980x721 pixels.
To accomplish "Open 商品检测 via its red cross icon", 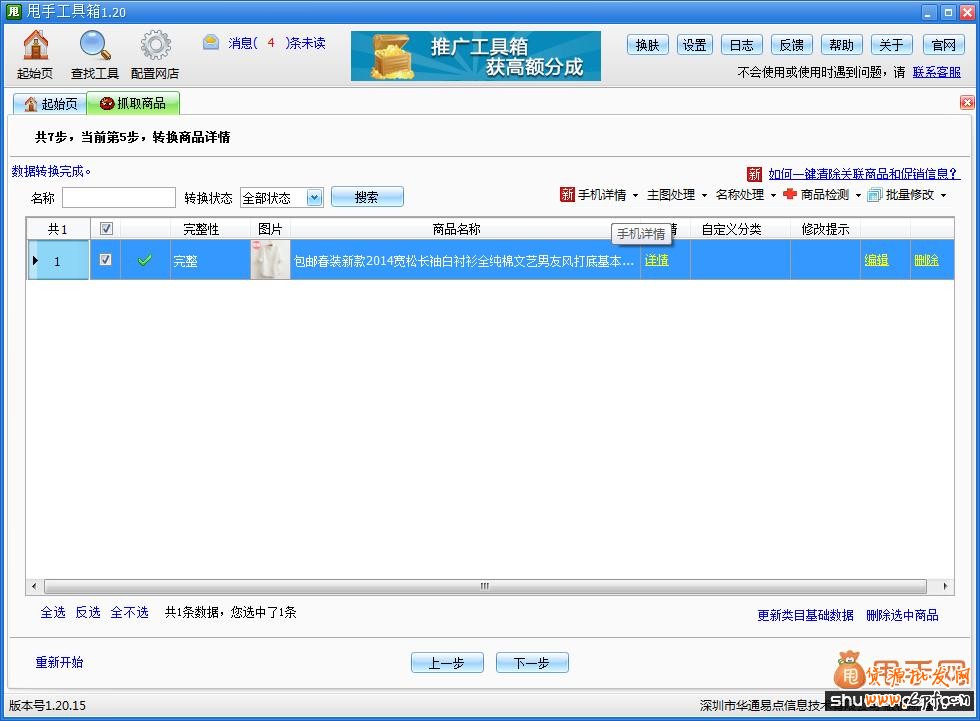I will 790,195.
